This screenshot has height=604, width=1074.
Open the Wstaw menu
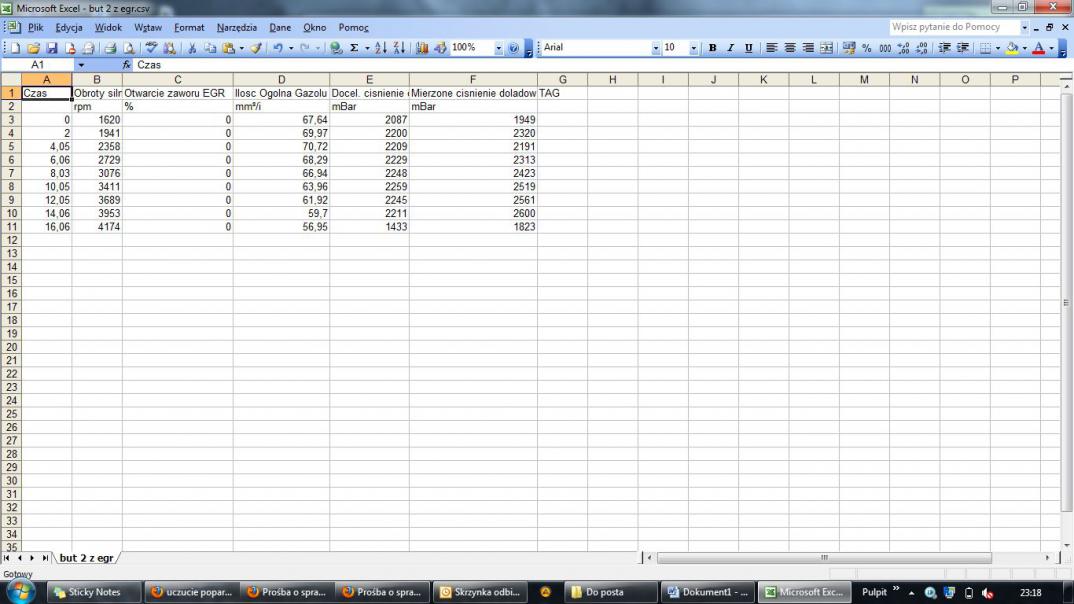147,27
